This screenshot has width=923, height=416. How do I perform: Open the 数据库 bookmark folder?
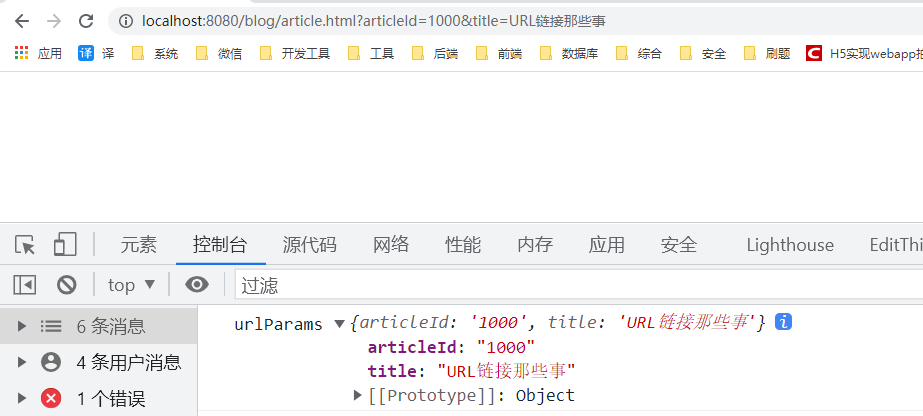click(x=569, y=54)
